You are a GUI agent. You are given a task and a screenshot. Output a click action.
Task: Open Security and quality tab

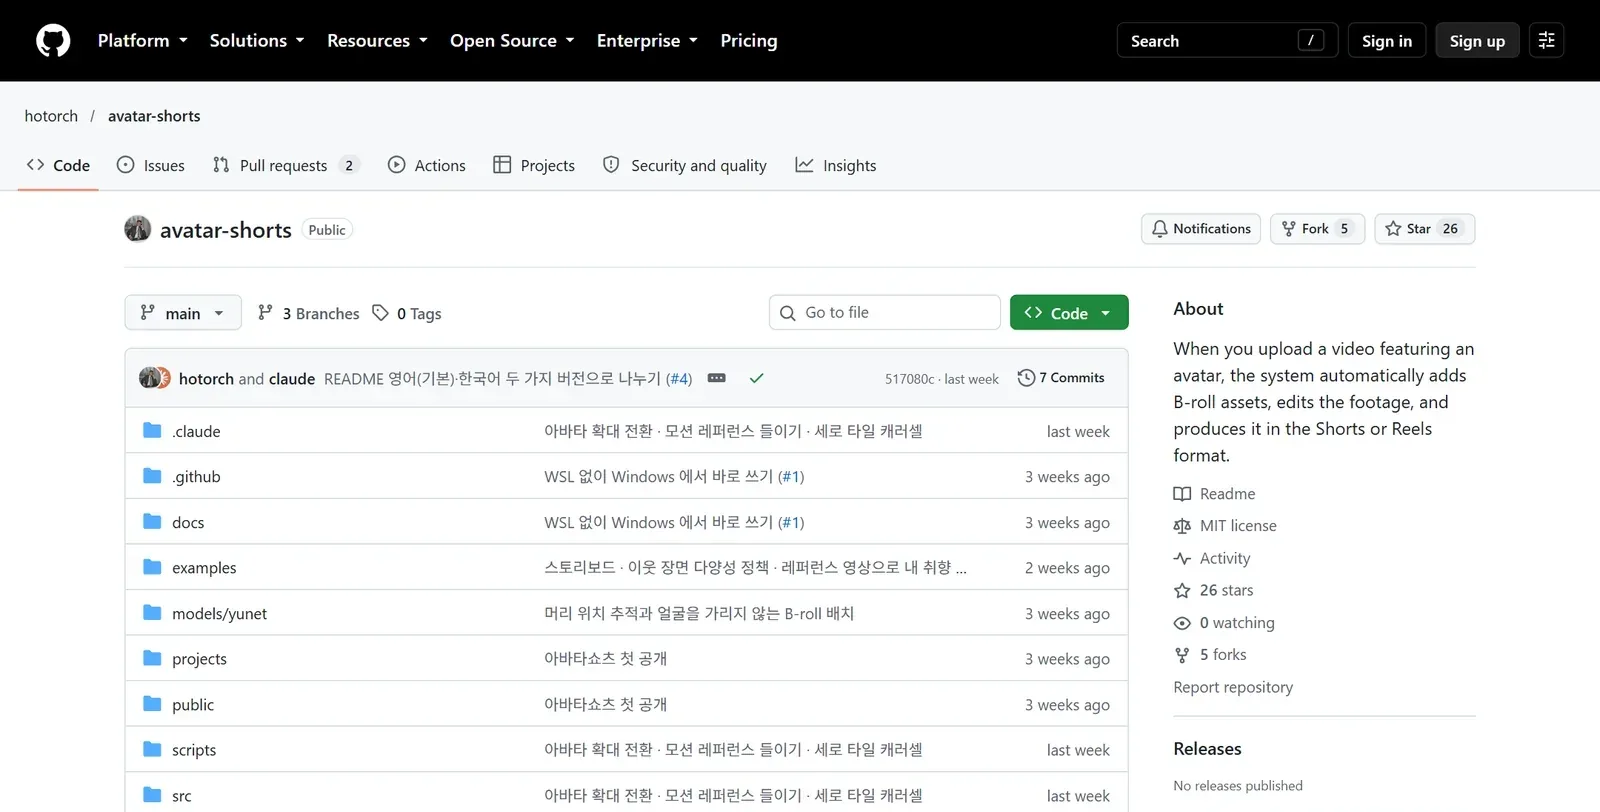click(x=685, y=165)
